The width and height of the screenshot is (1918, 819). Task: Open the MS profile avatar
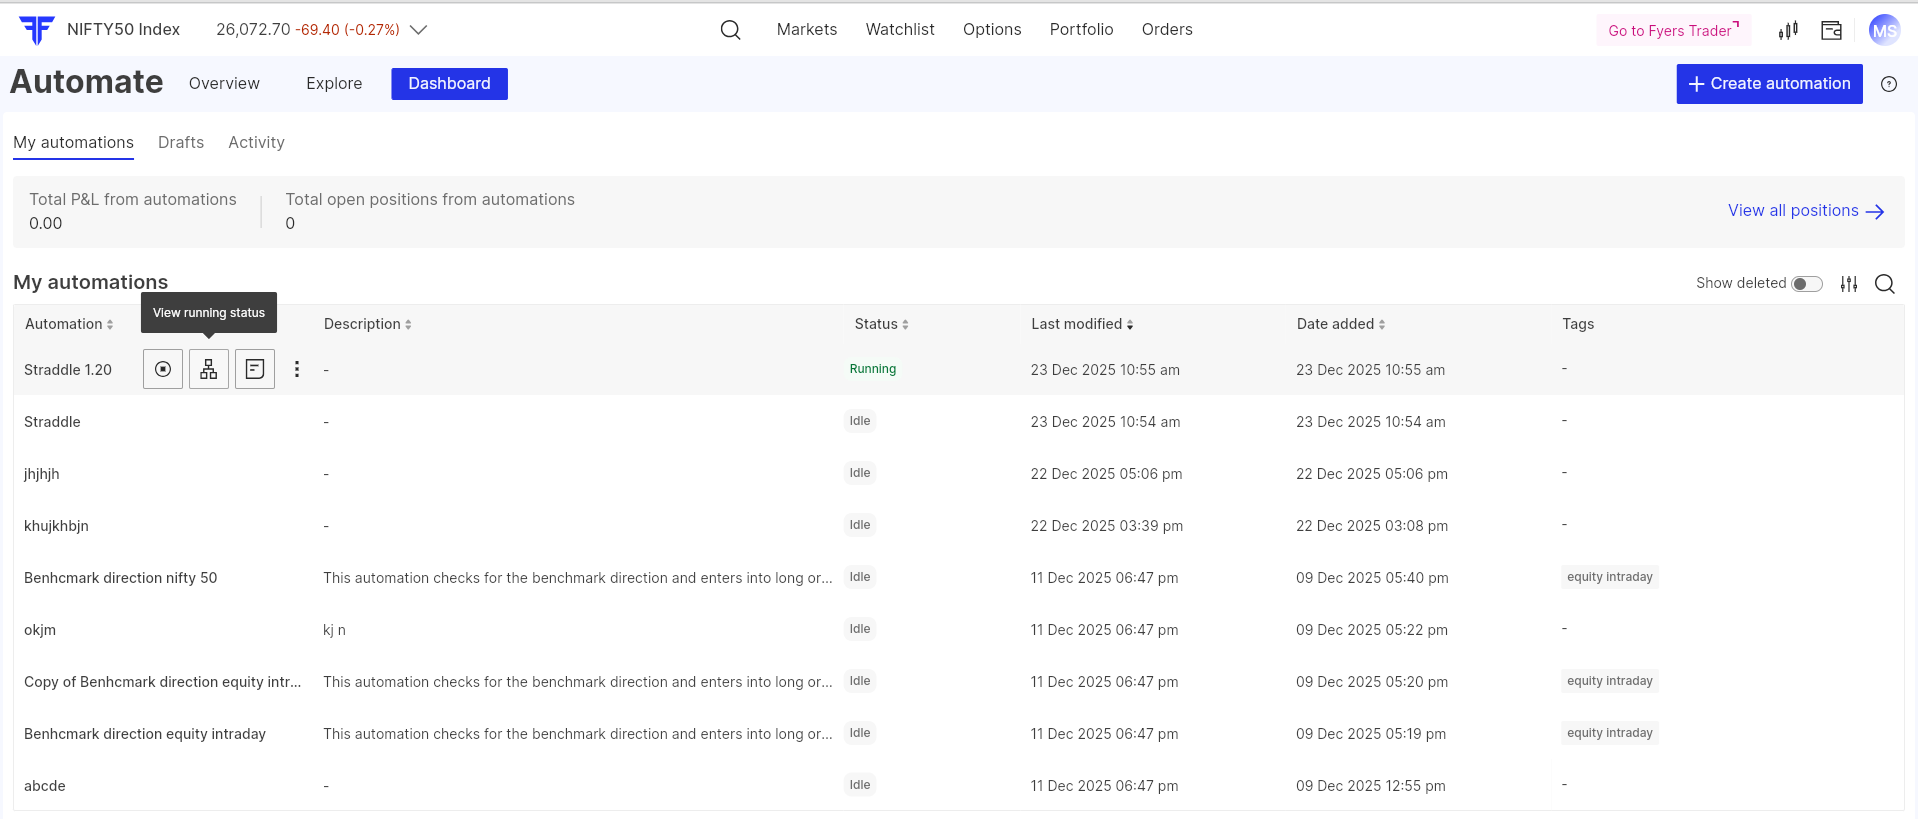pyautogui.click(x=1884, y=30)
